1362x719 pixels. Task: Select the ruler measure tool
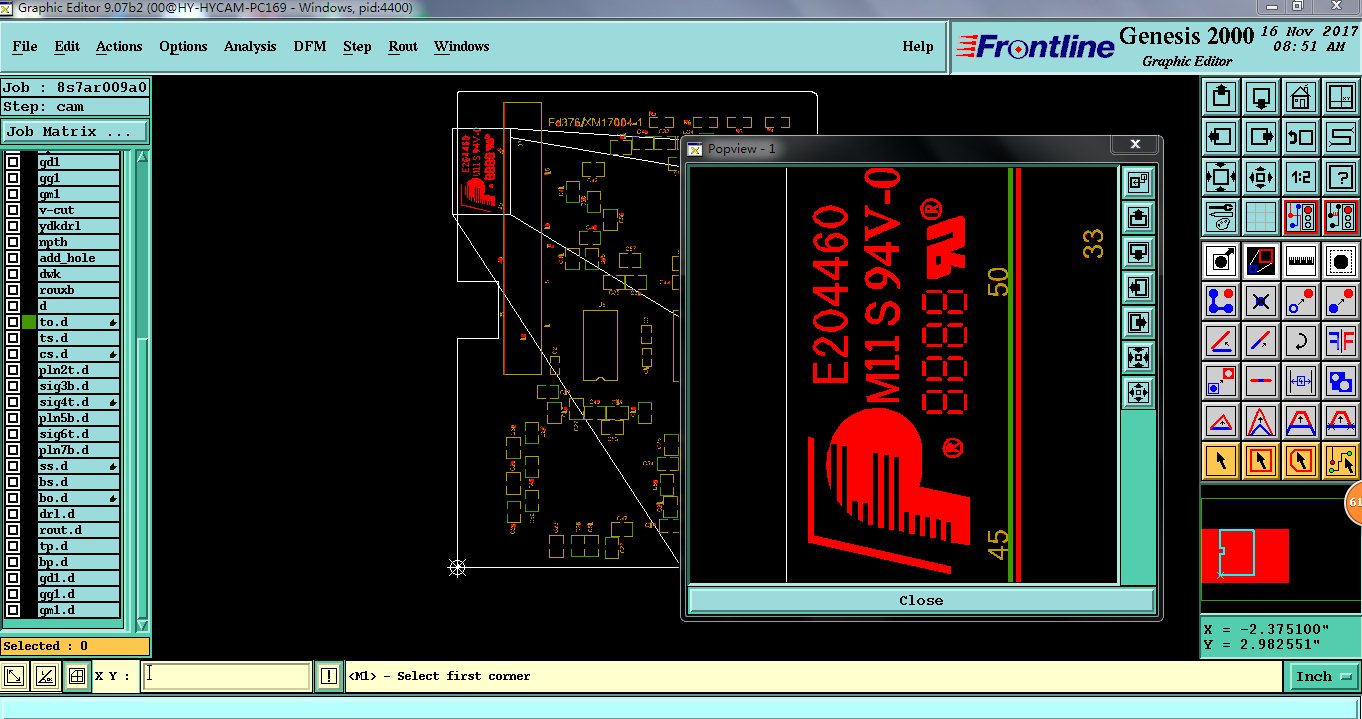tap(1301, 262)
